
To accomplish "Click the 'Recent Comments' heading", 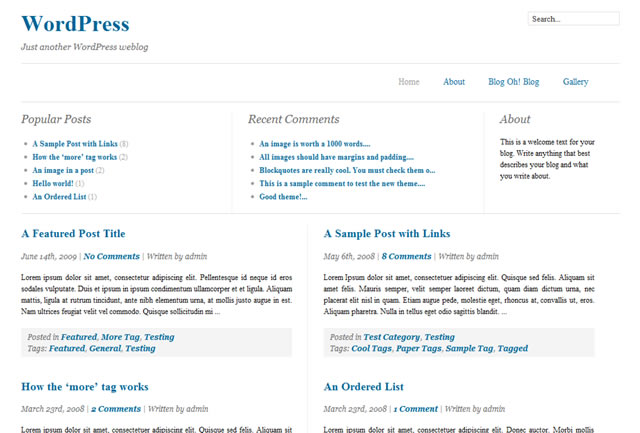I will click(x=293, y=119).
